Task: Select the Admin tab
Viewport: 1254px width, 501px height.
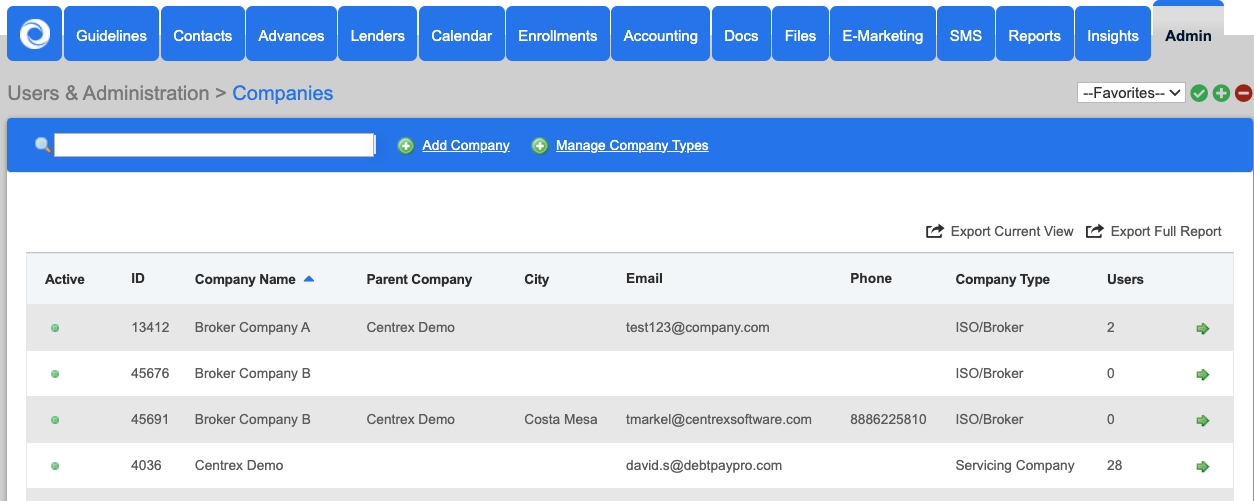Action: coord(1188,35)
